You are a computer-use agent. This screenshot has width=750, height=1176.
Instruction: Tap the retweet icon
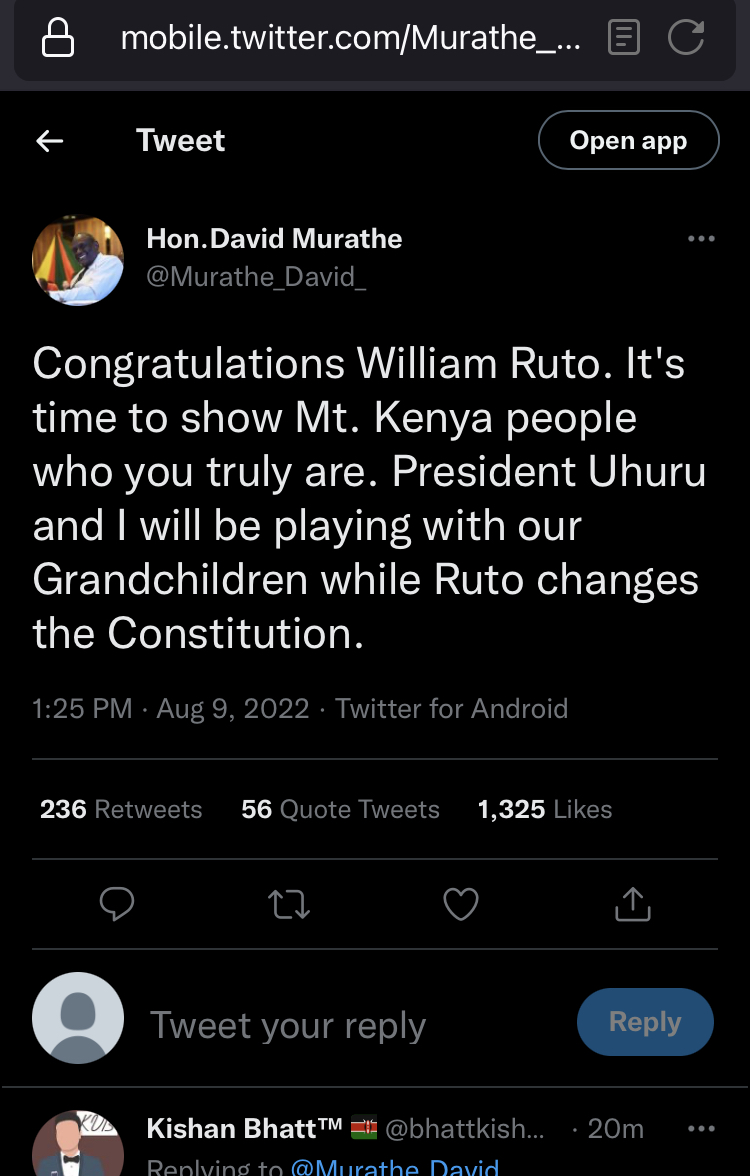[290, 904]
